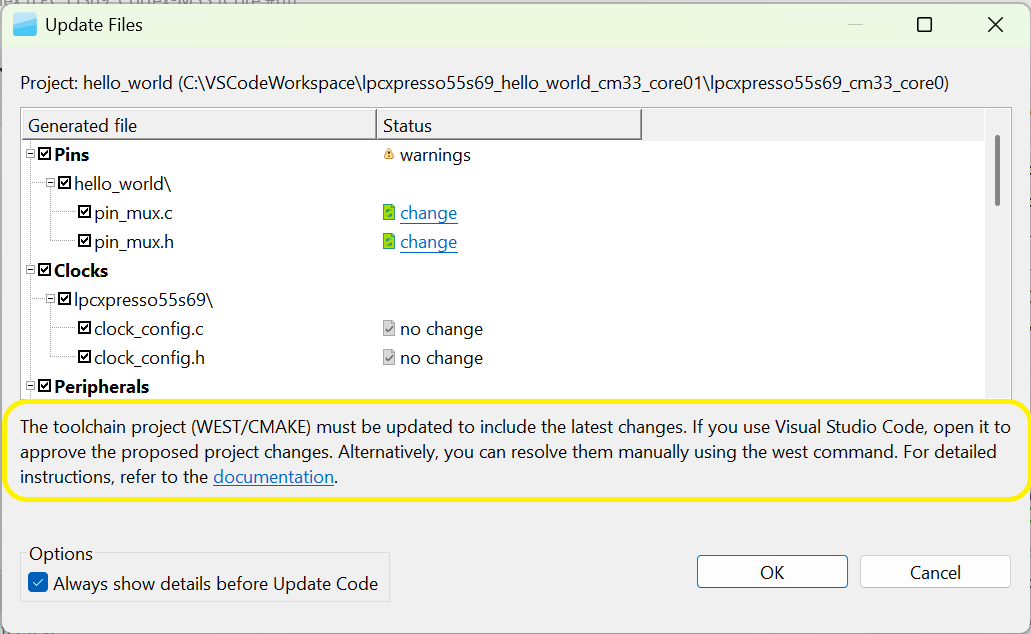Dismiss the dialog with Cancel
1031x634 pixels.
click(934, 571)
